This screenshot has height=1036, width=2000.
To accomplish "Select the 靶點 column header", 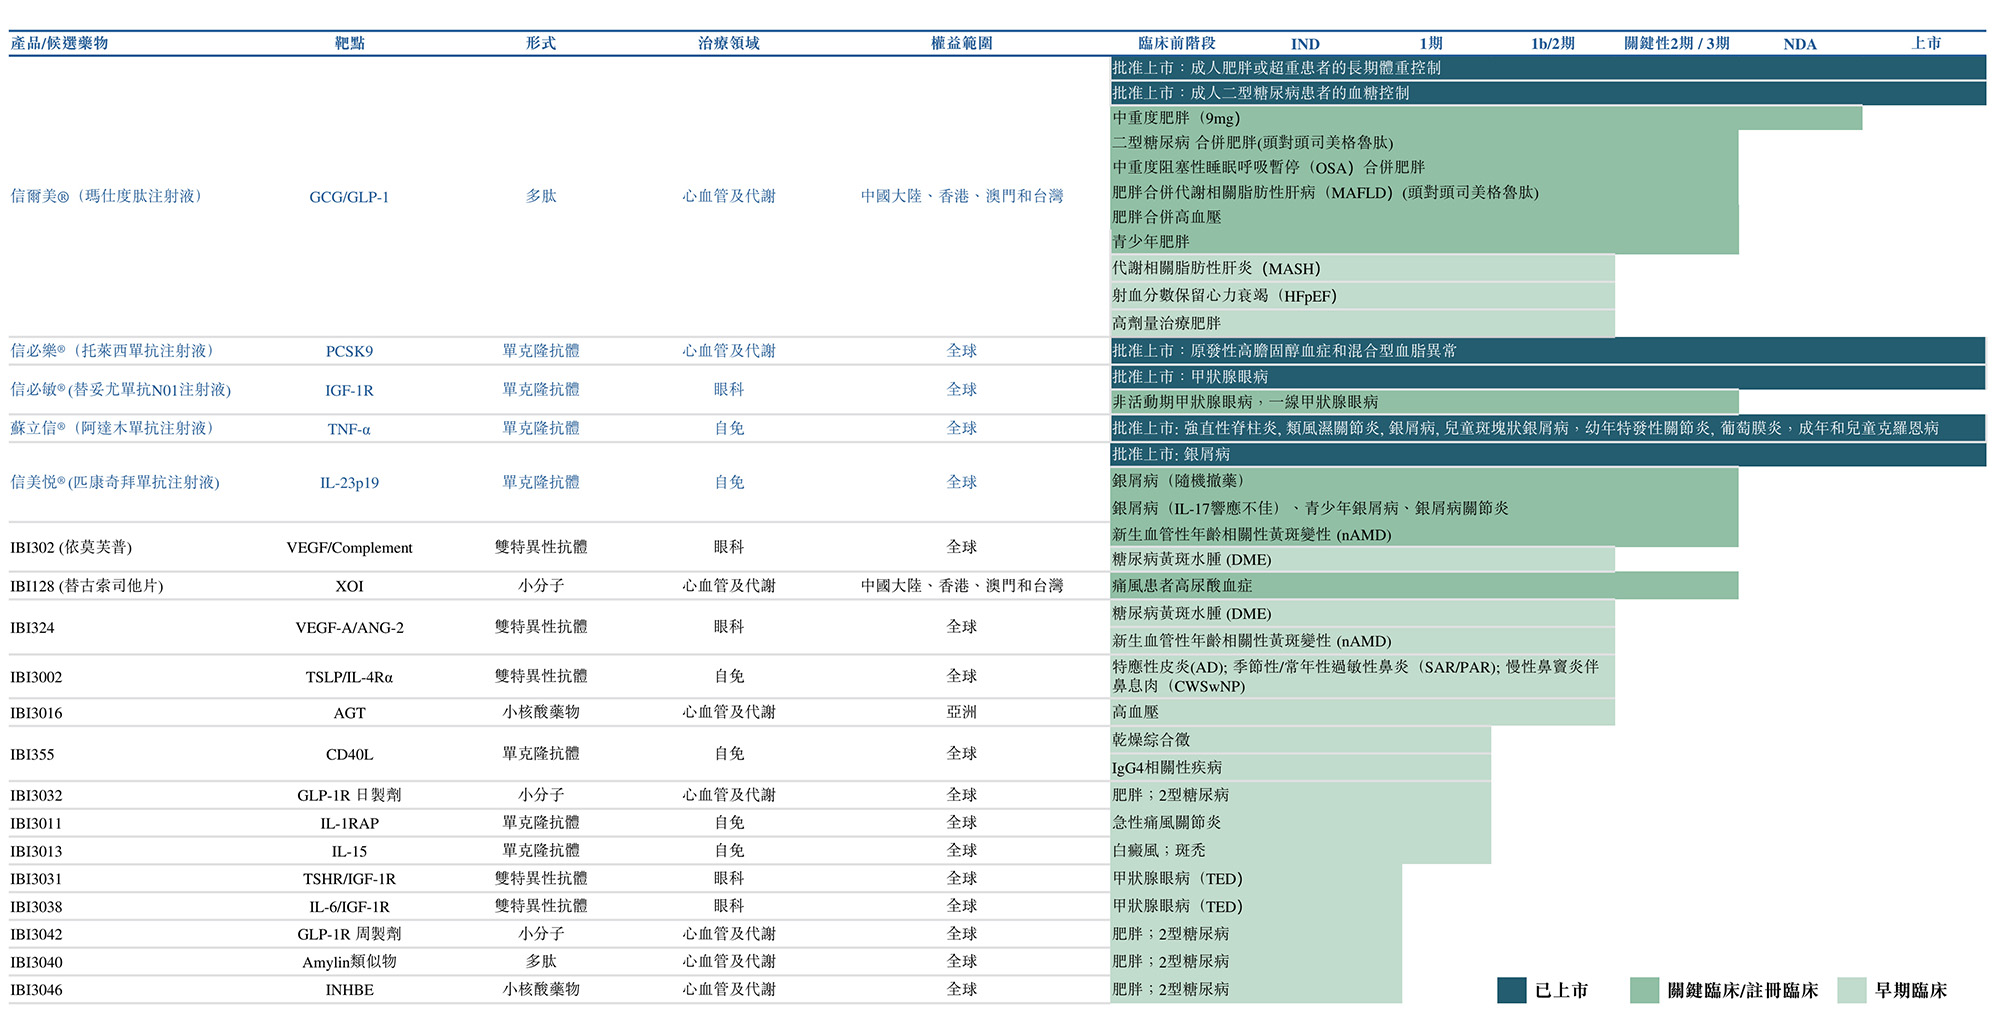I will coord(350,43).
